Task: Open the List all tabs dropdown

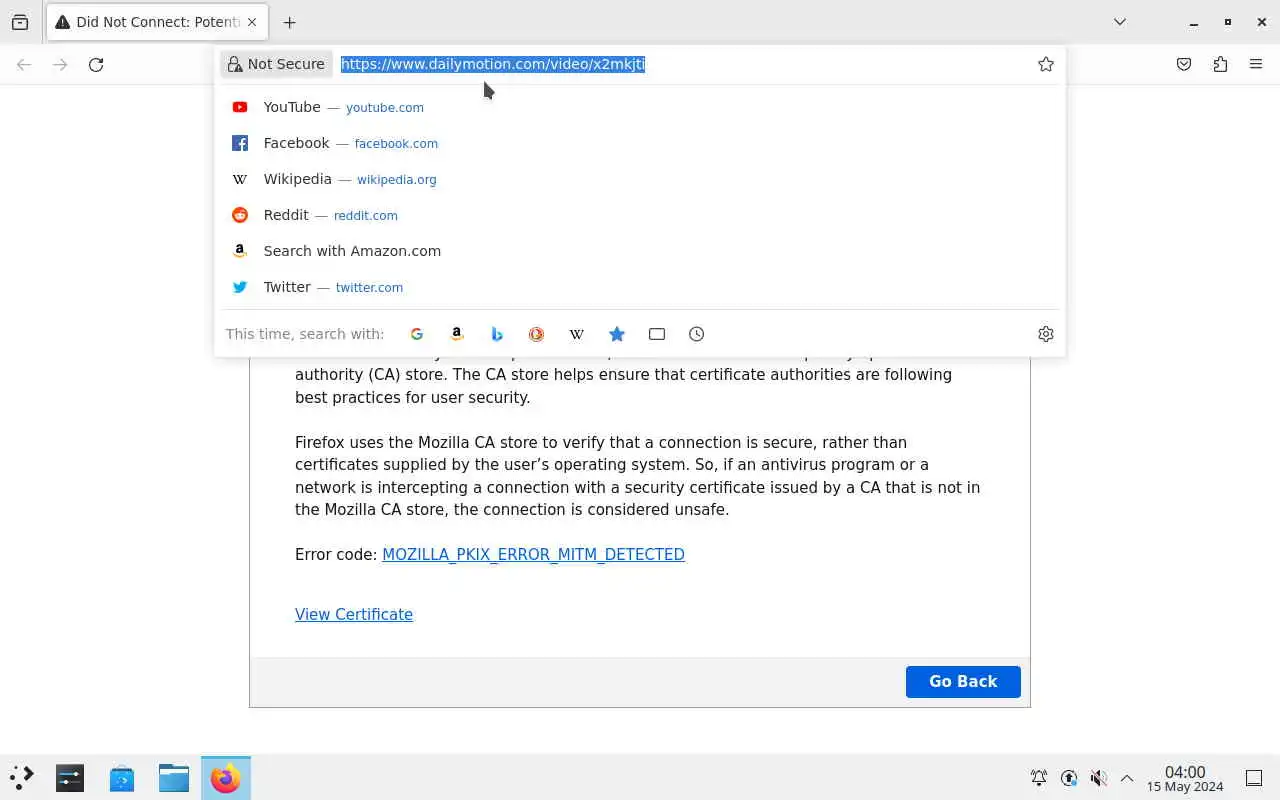Action: tap(1120, 22)
